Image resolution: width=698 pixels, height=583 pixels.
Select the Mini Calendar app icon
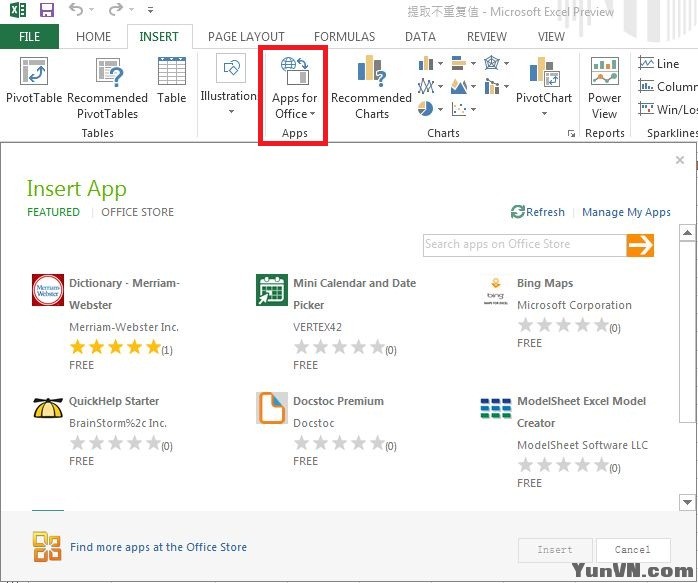tap(272, 290)
